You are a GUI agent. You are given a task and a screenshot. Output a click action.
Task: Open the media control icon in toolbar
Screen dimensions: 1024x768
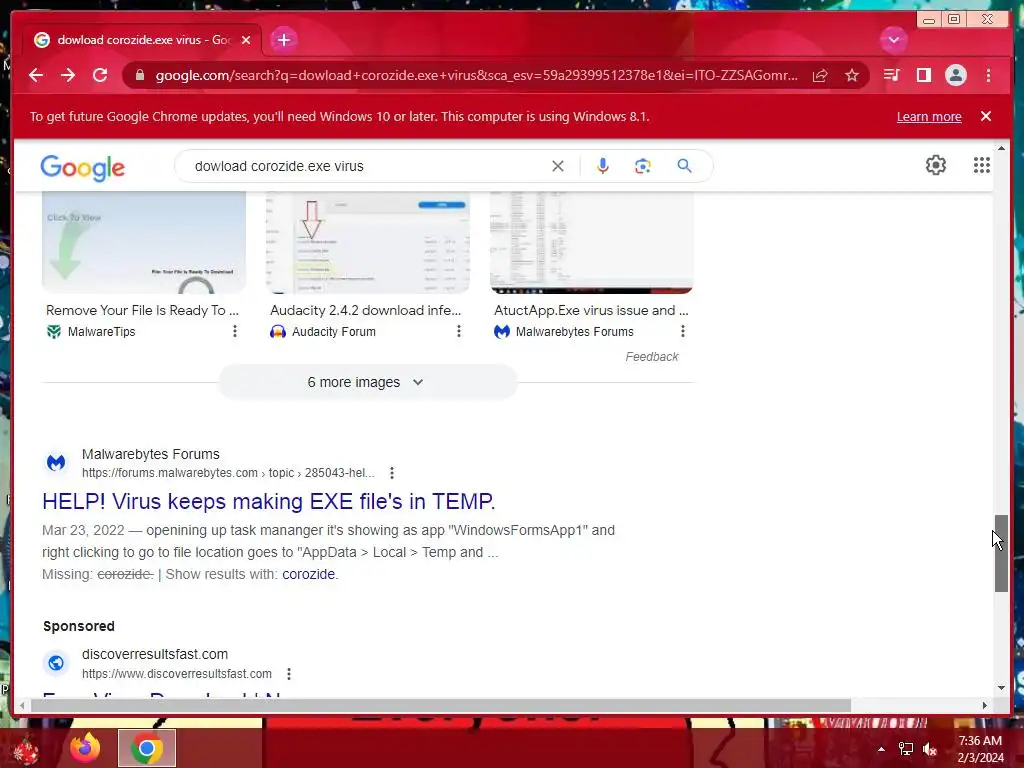(891, 75)
